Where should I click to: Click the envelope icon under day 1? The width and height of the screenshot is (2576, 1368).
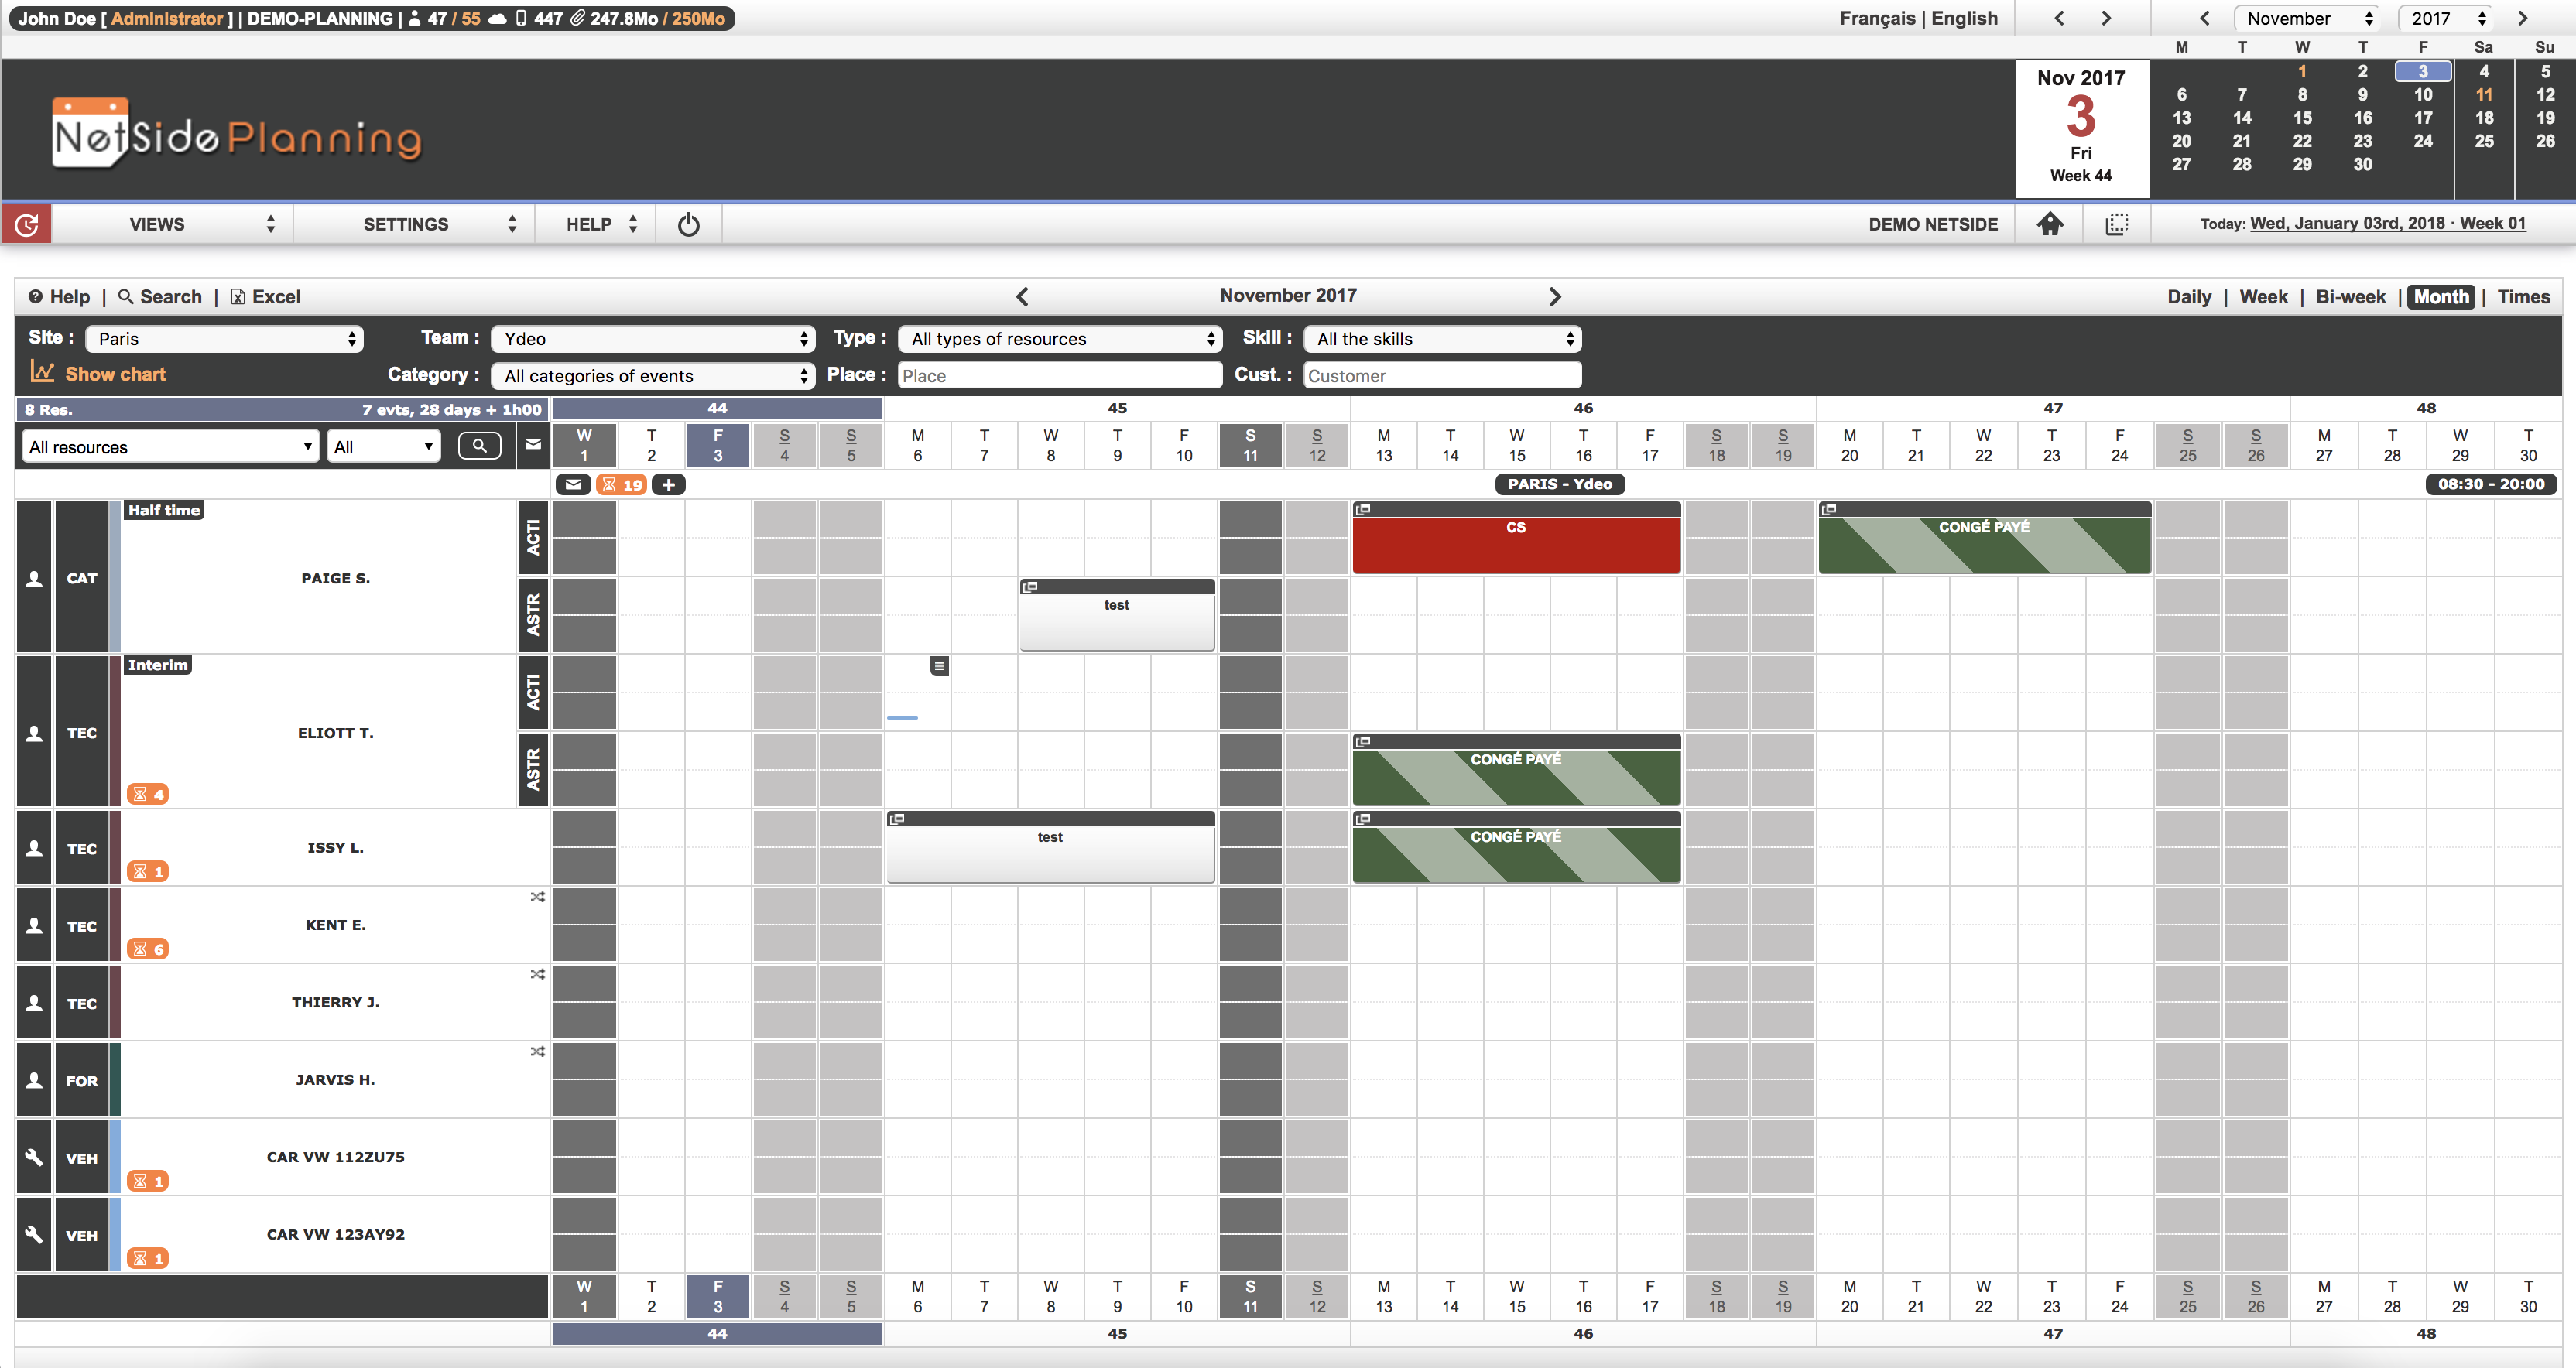tap(573, 485)
